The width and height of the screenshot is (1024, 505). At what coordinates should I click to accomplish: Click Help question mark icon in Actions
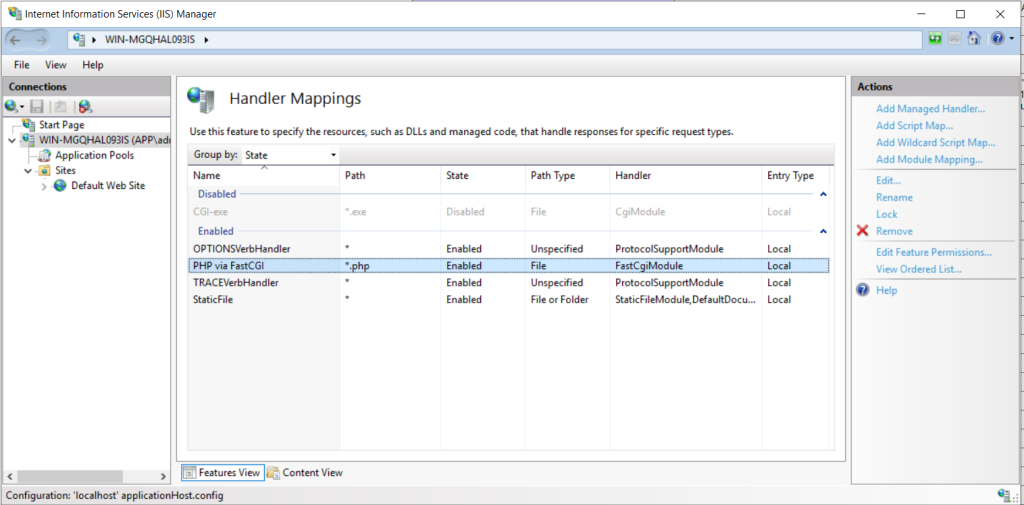[863, 290]
